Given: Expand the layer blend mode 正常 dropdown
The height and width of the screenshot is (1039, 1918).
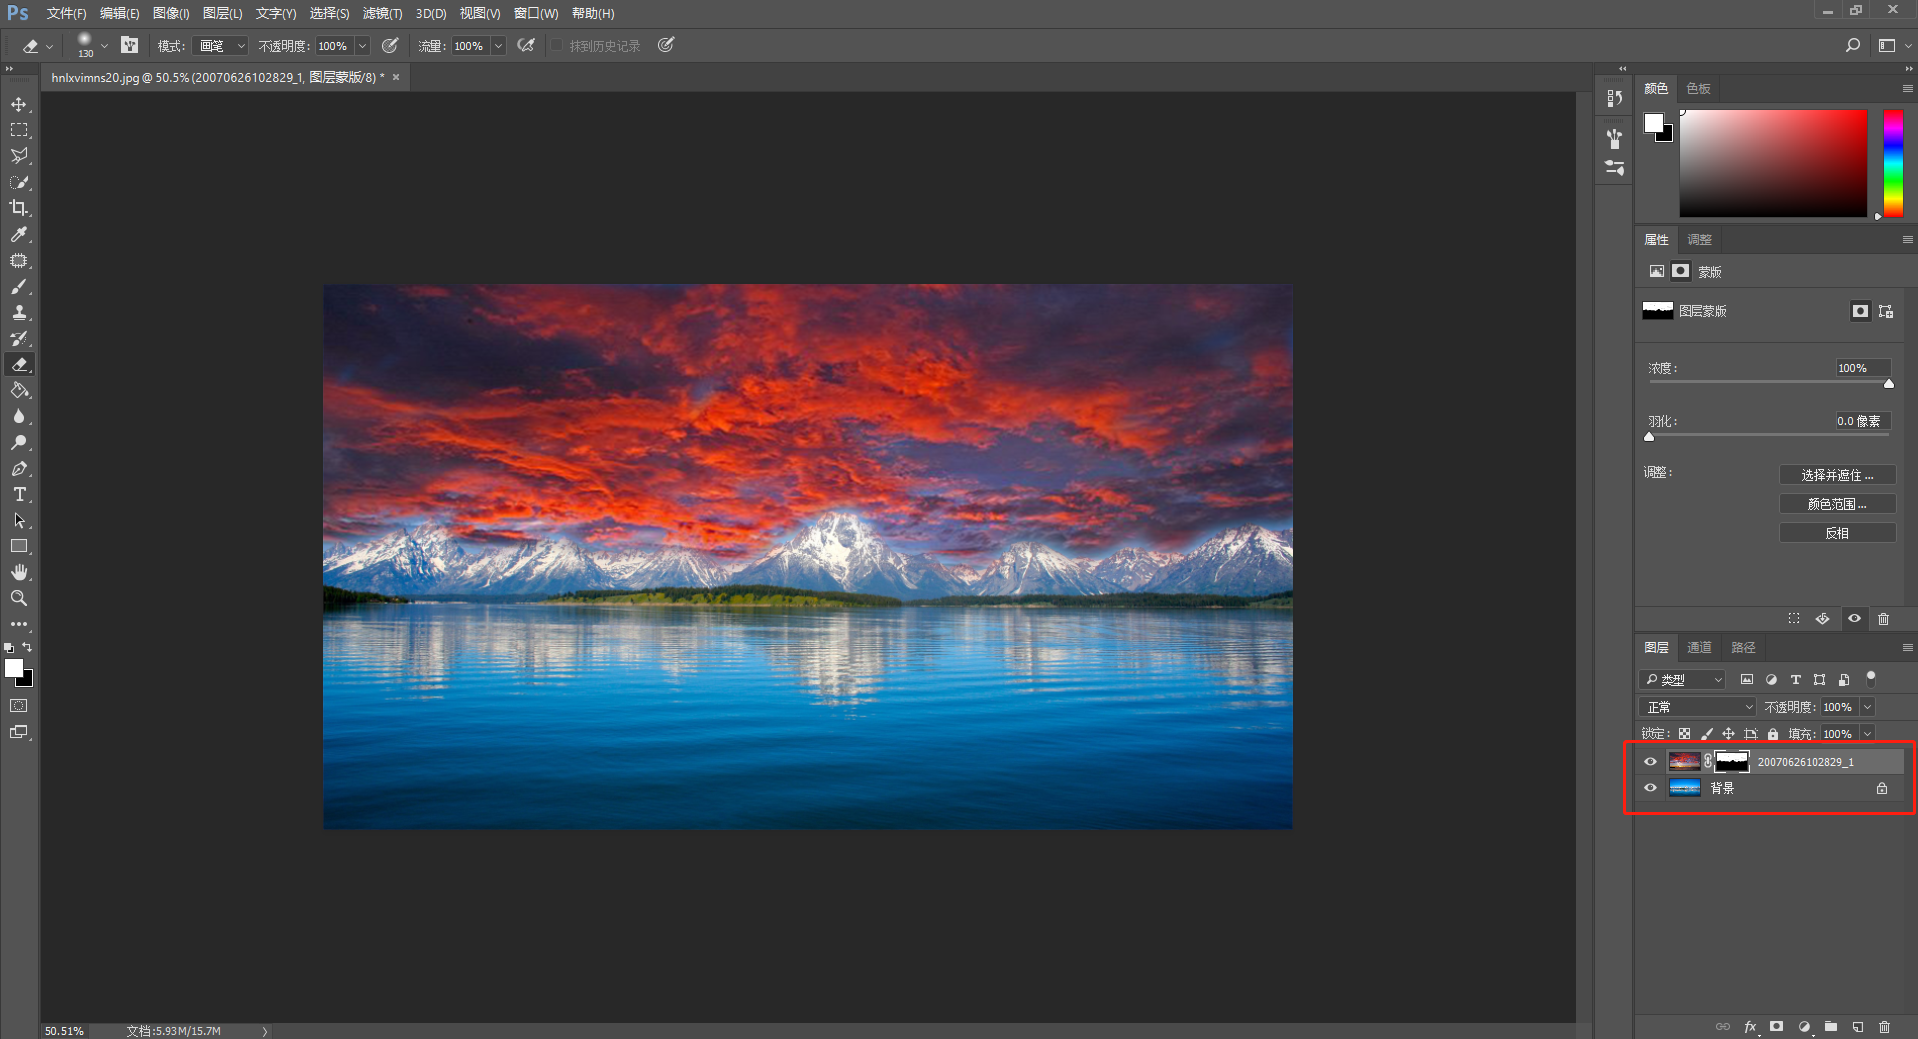Looking at the screenshot, I should [x=1697, y=707].
